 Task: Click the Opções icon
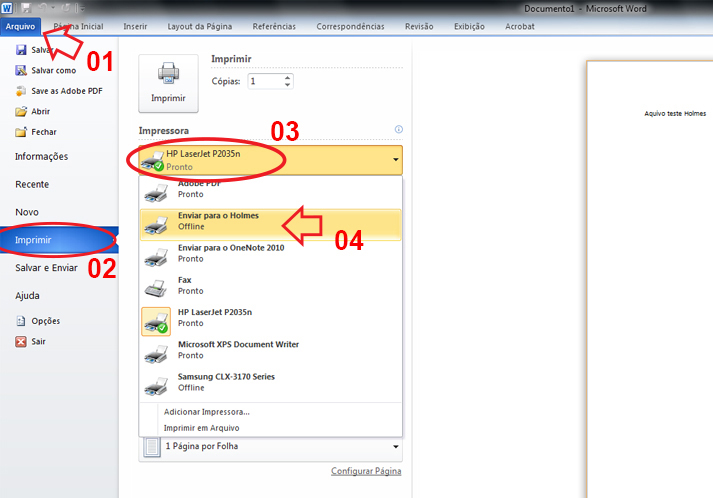click(21, 321)
